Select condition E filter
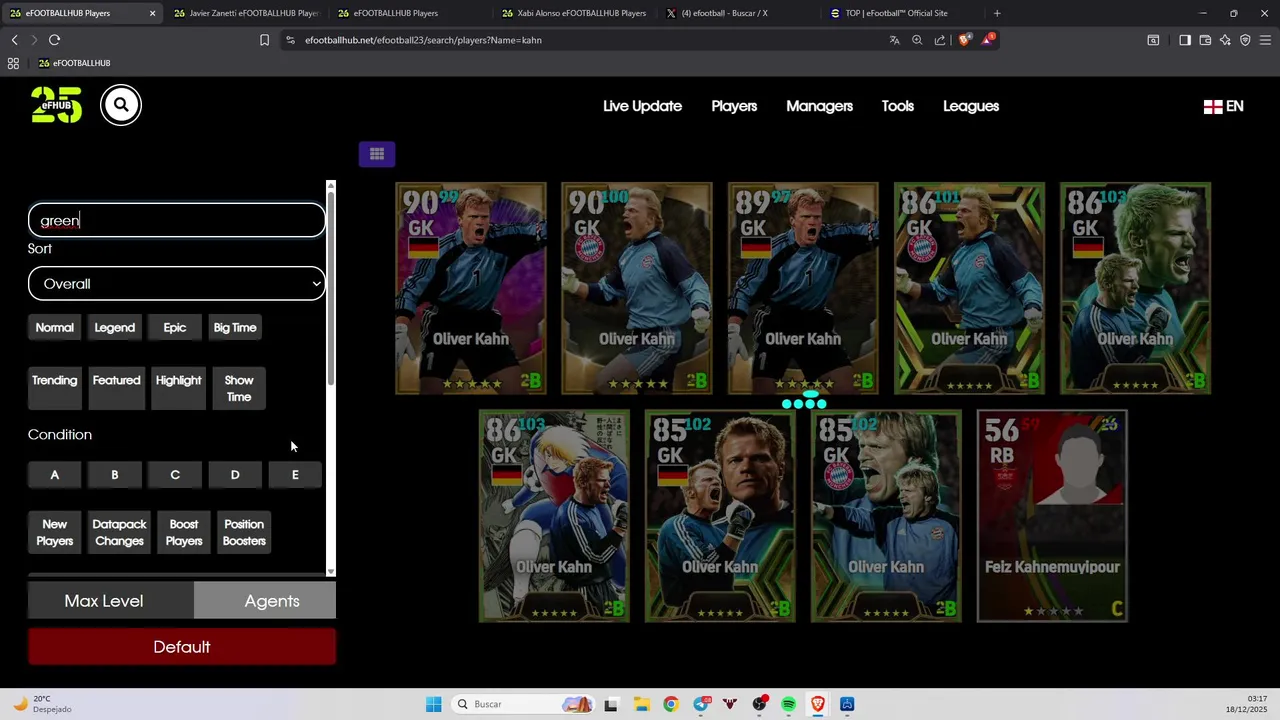This screenshot has height=720, width=1280. pos(295,475)
